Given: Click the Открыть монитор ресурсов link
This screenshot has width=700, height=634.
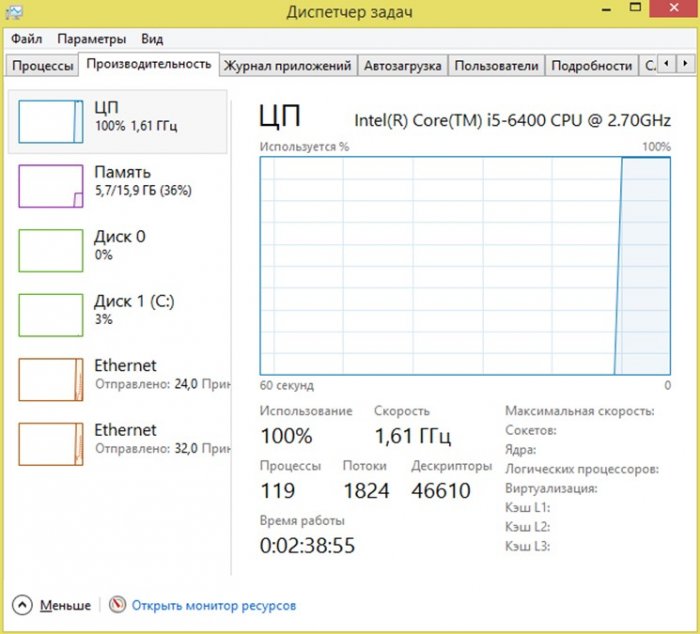Looking at the screenshot, I should point(214,605).
